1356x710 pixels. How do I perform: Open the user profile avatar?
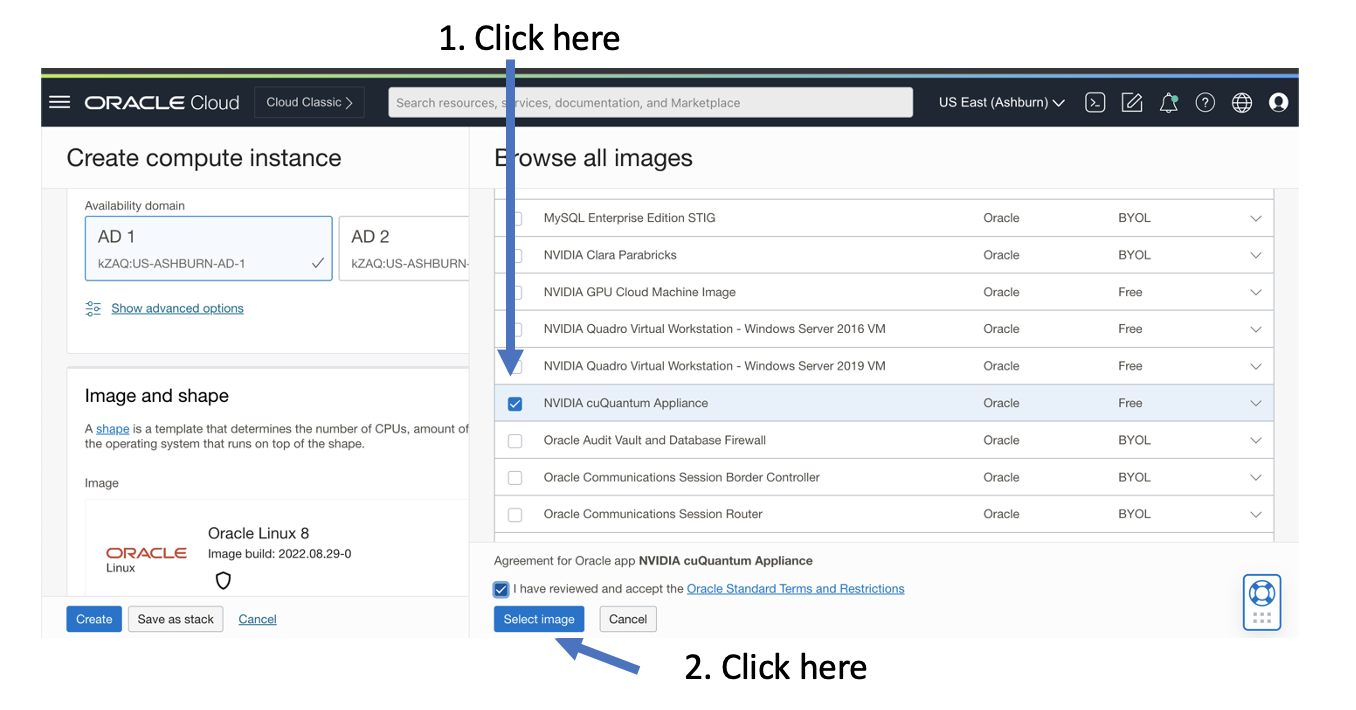click(x=1278, y=102)
